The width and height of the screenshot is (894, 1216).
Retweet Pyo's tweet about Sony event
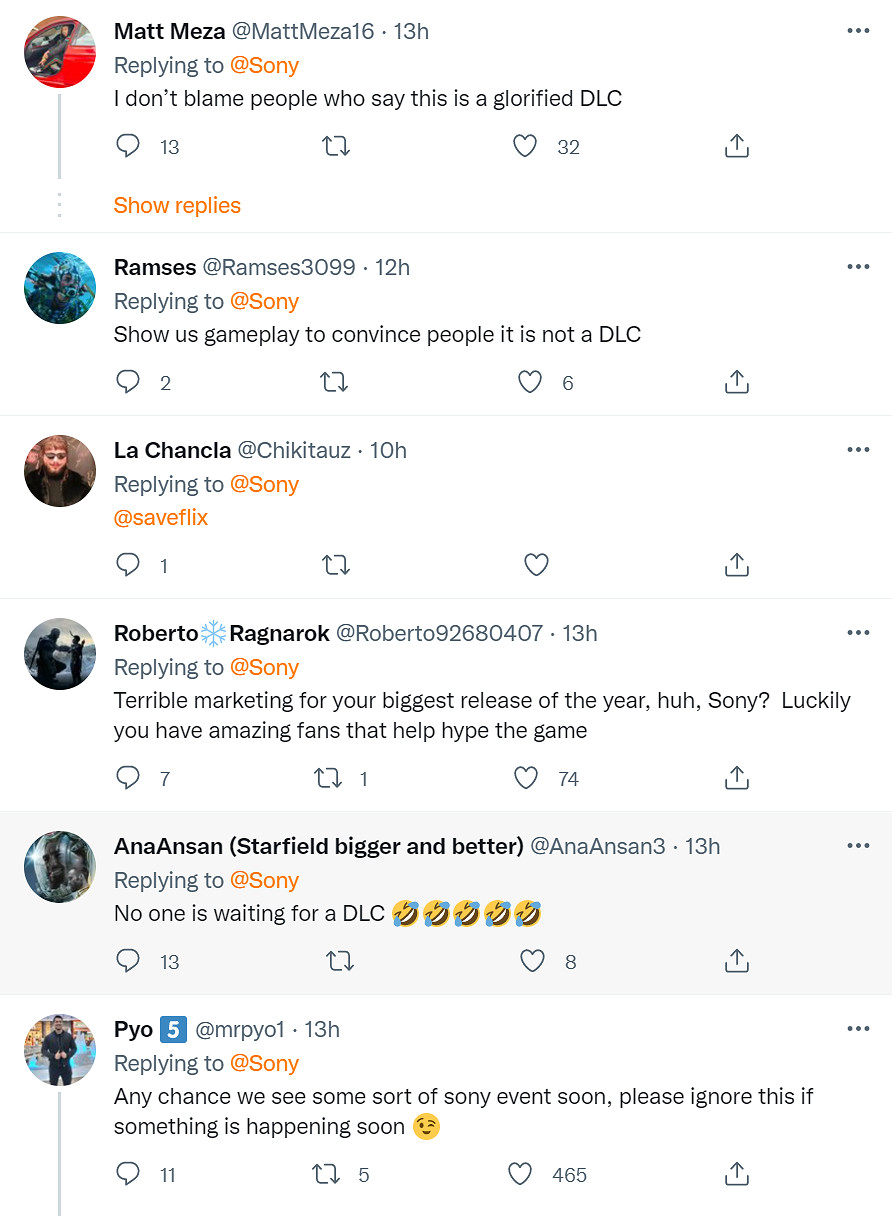click(328, 1174)
